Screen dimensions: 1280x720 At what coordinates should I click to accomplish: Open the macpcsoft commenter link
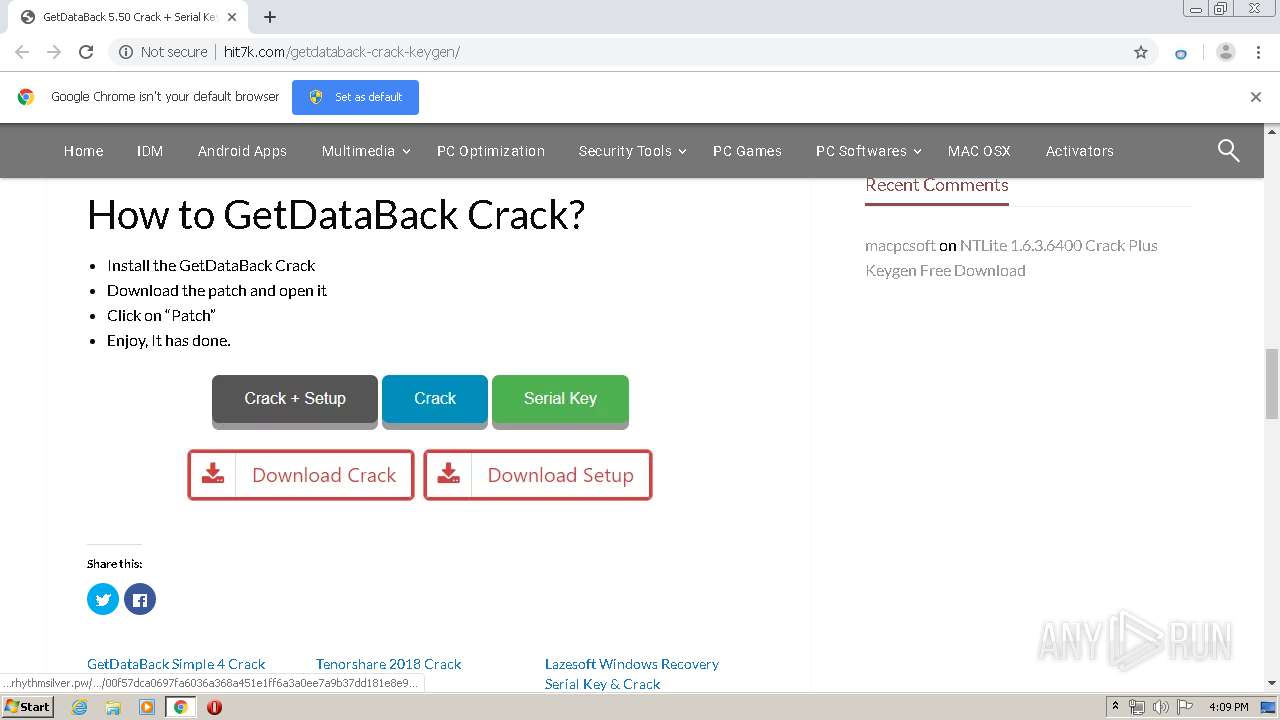coord(900,245)
